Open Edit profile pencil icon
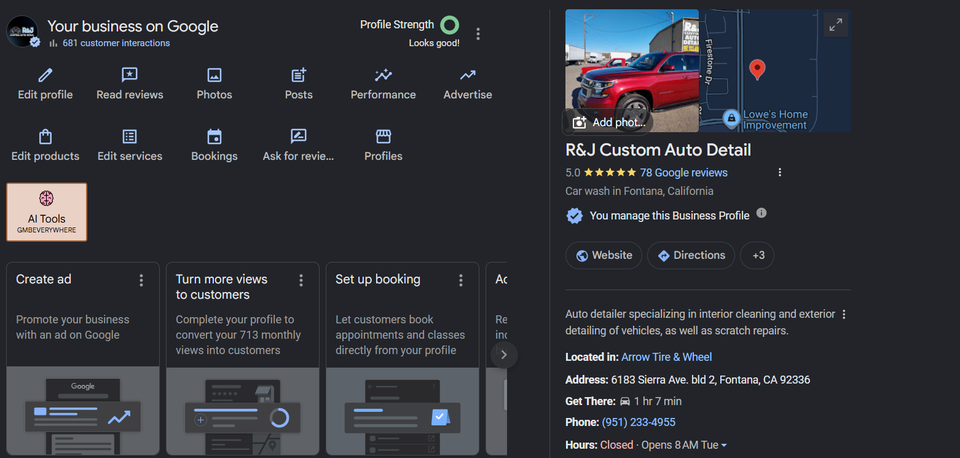960x458 pixels. [45, 75]
